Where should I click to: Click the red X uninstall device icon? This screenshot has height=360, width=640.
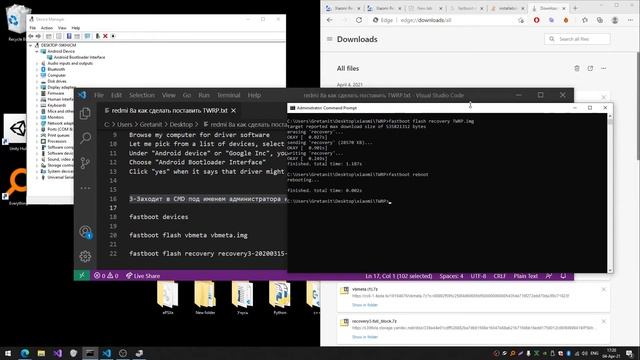pyautogui.click(x=105, y=36)
